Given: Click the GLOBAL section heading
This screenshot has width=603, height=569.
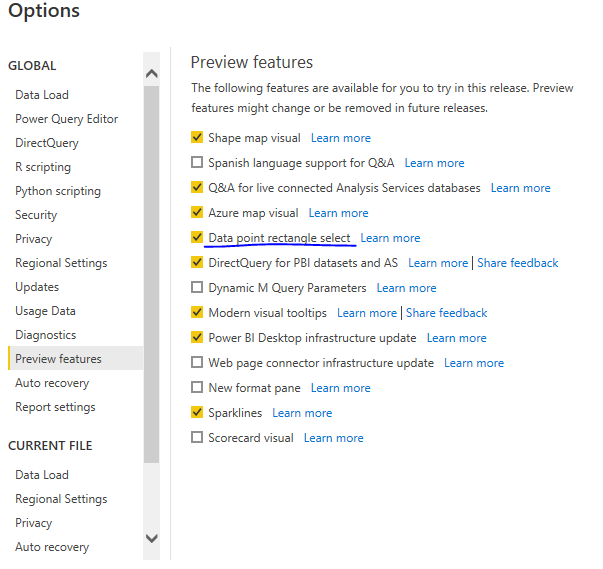Looking at the screenshot, I should 32,66.
